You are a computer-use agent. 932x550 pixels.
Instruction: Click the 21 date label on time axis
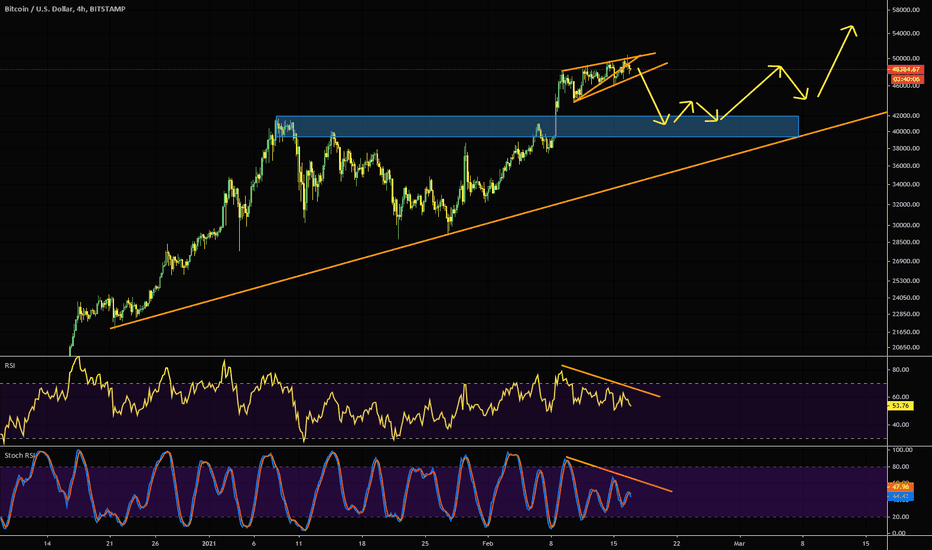[x=109, y=543]
